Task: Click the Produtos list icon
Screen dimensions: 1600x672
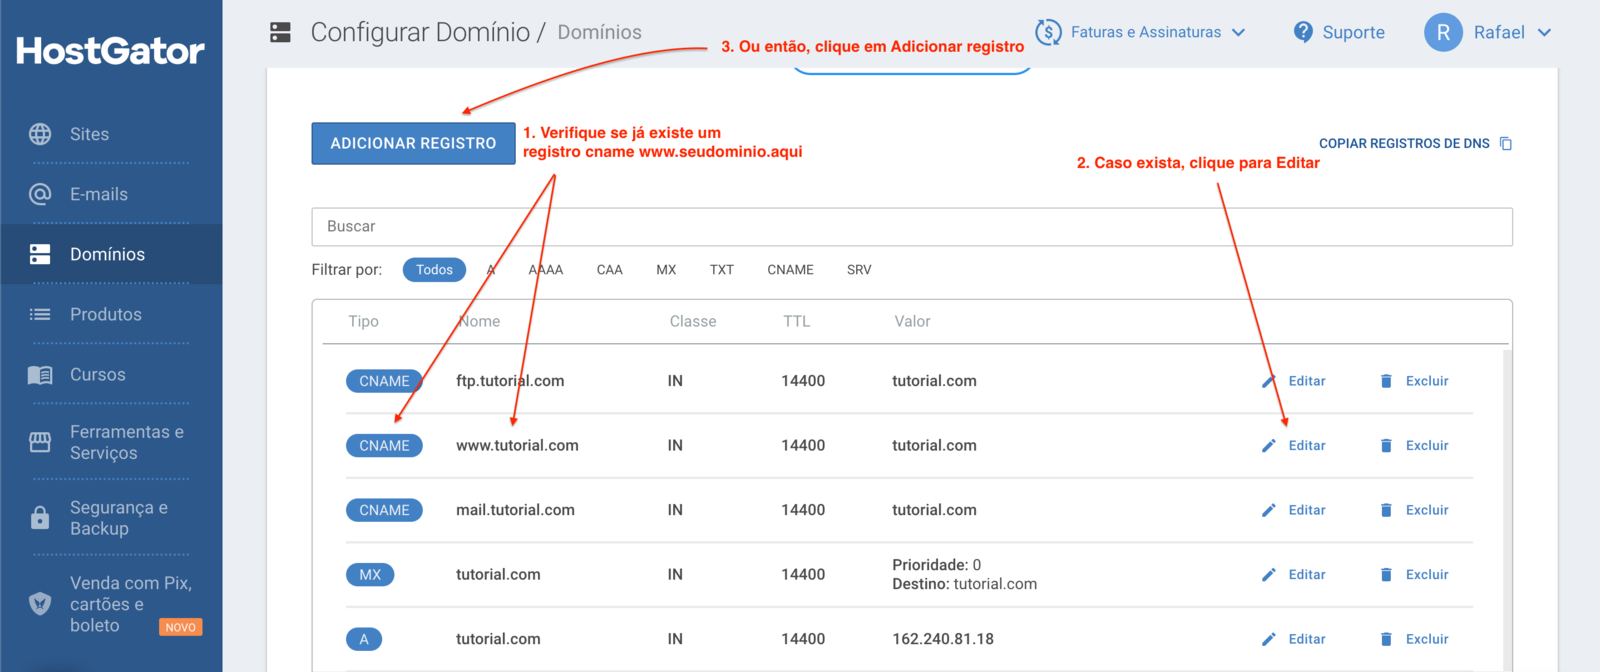Action: (x=40, y=314)
